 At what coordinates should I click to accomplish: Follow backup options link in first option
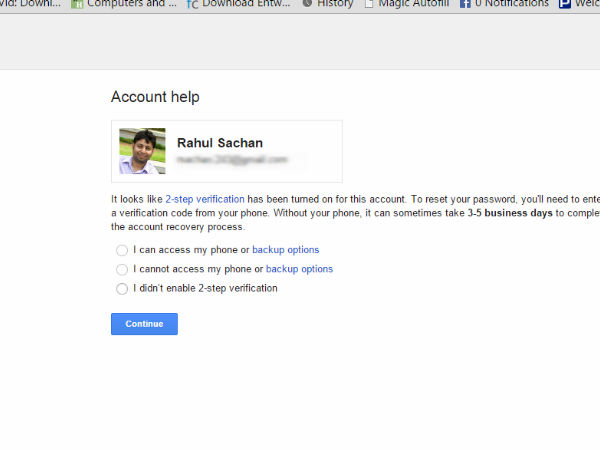coord(285,250)
